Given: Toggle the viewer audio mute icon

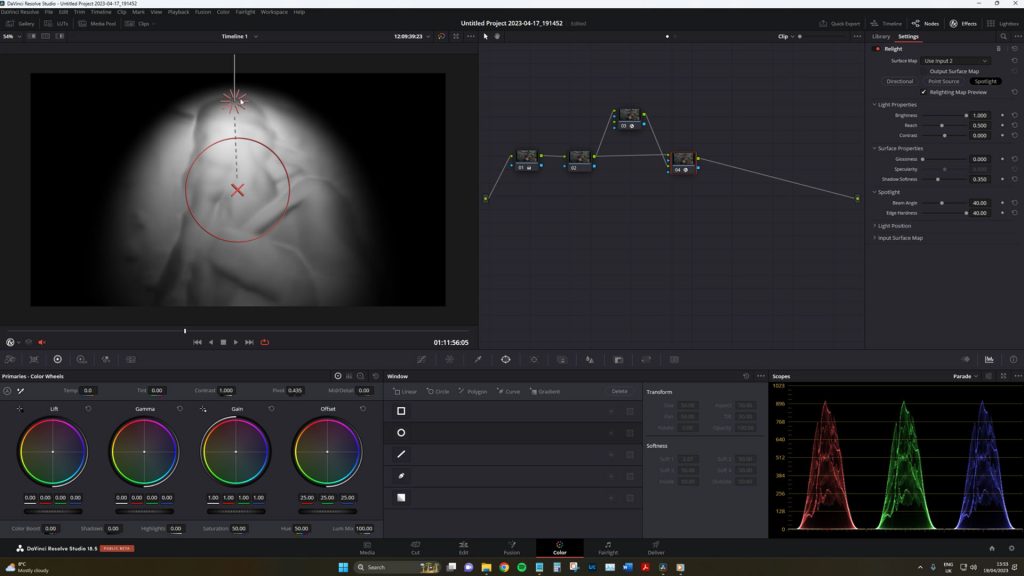Looking at the screenshot, I should click(42, 342).
